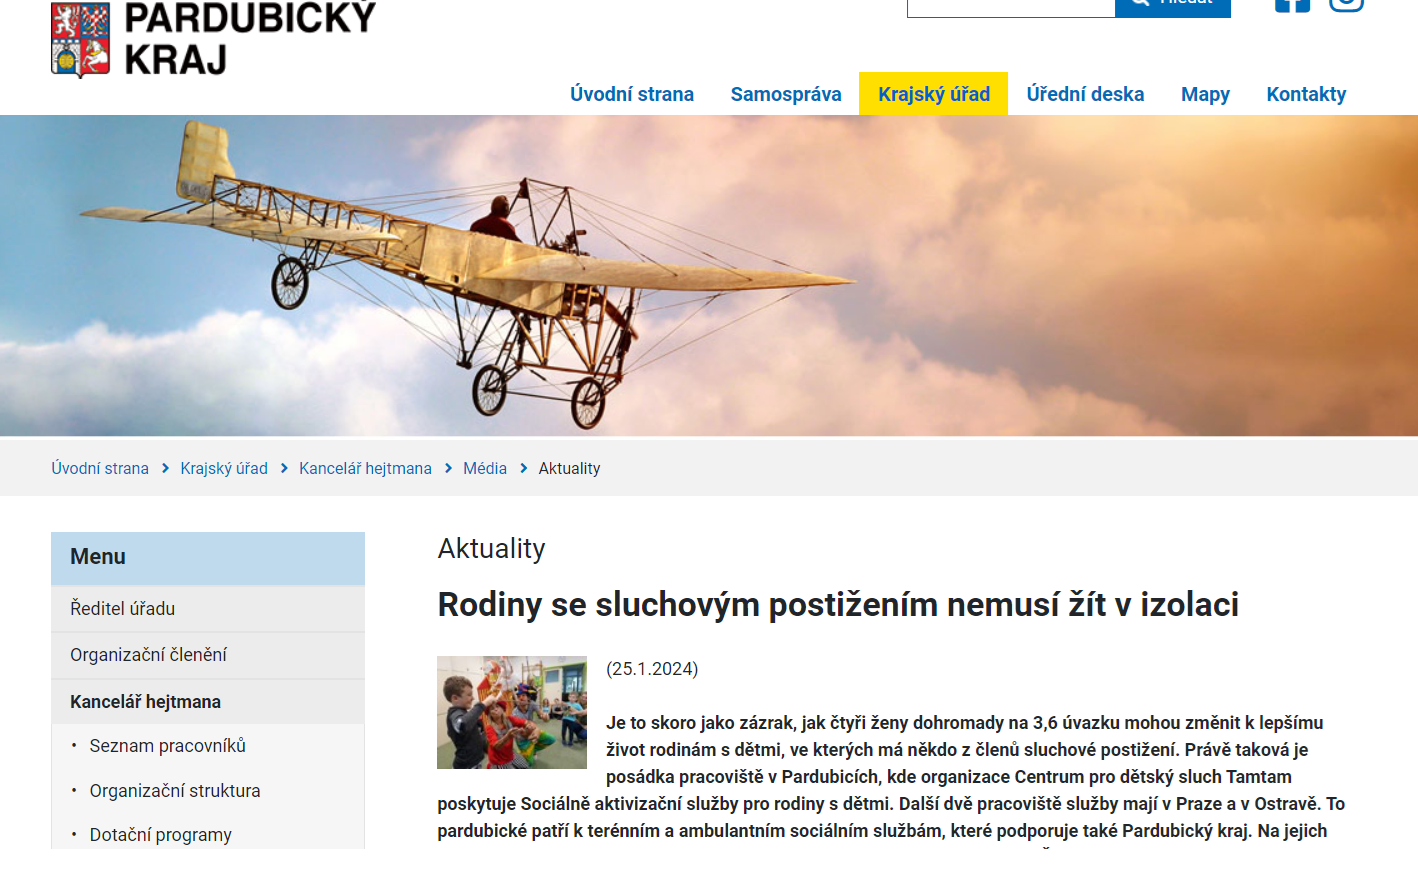Open Ředitel úřadu in the sidebar menu
Image resolution: width=1418 pixels, height=877 pixels.
tap(123, 608)
